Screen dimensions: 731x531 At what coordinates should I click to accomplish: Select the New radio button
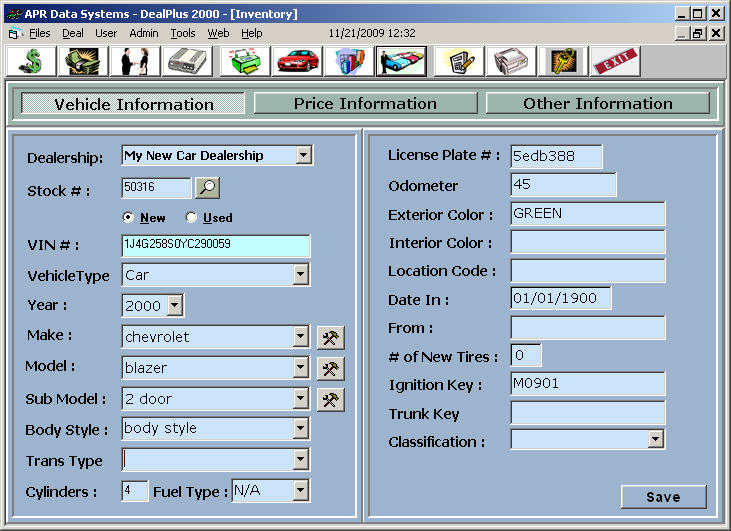coord(128,217)
